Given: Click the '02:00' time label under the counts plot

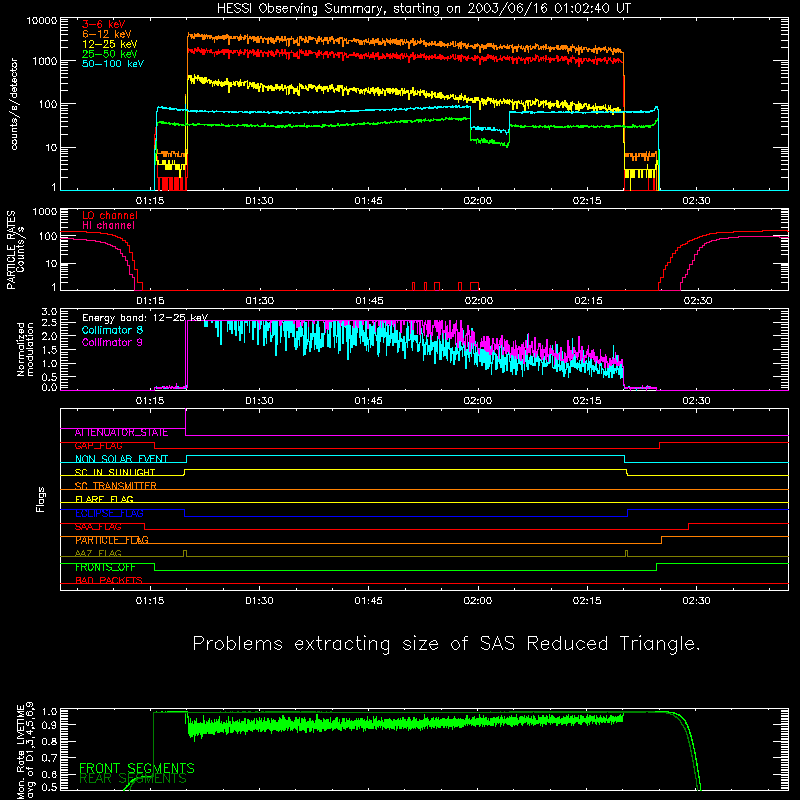Looking at the screenshot, I should tap(478, 201).
